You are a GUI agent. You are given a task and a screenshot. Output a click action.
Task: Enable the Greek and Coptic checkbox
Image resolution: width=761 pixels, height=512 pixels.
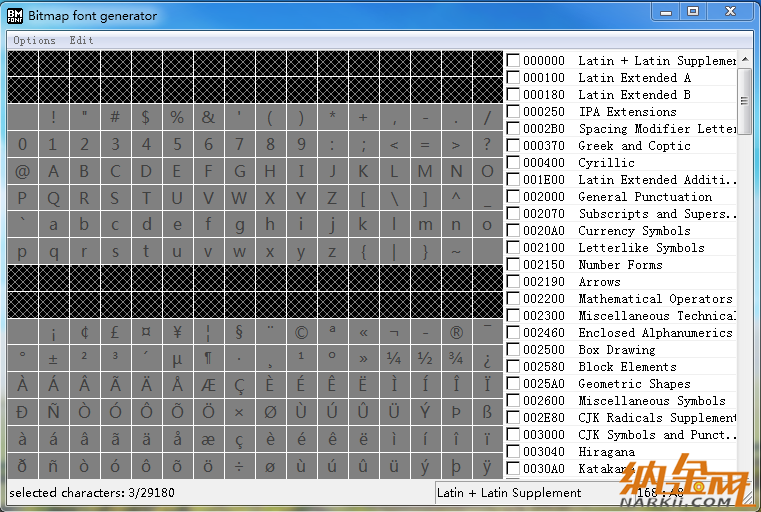tap(513, 146)
